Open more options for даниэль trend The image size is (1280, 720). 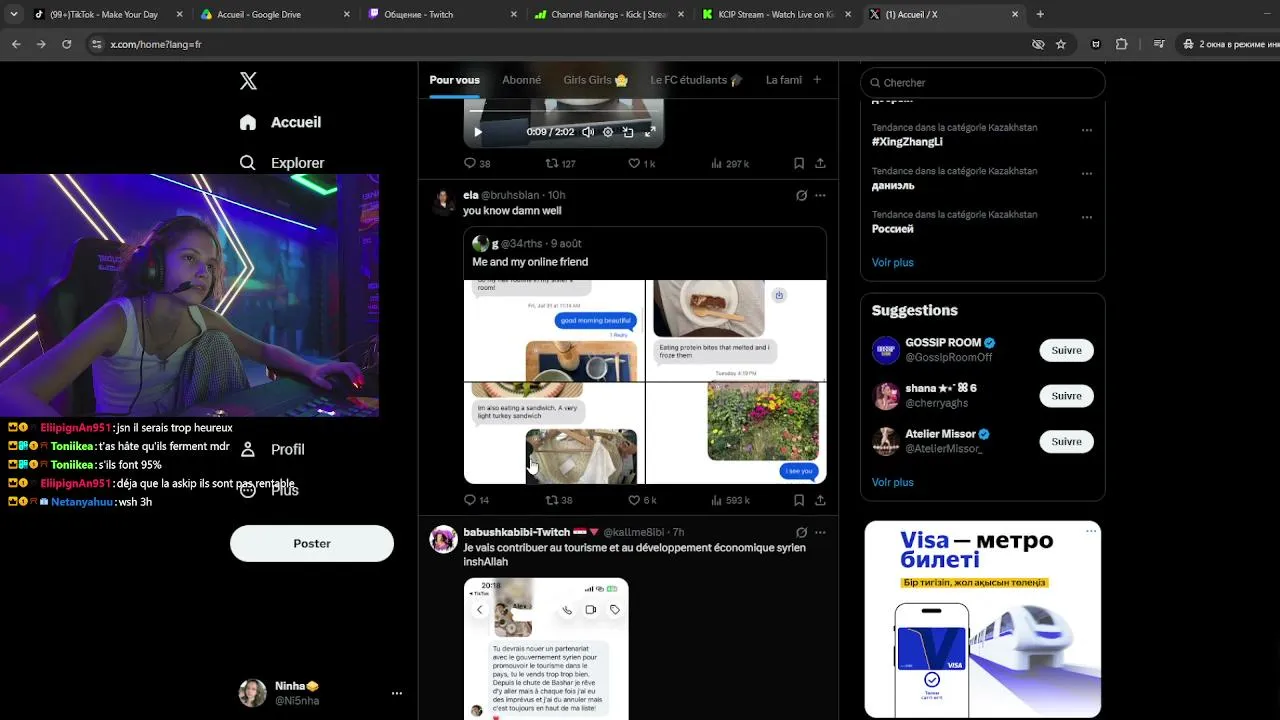pos(1086,174)
